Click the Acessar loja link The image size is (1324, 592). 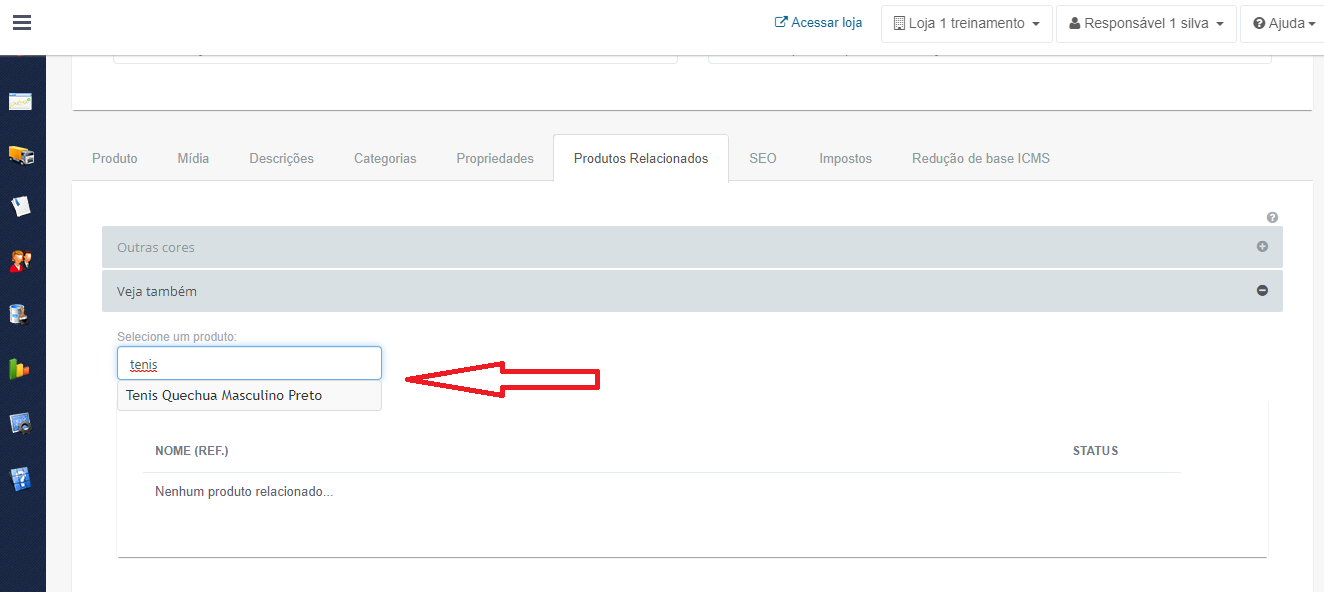click(x=818, y=22)
